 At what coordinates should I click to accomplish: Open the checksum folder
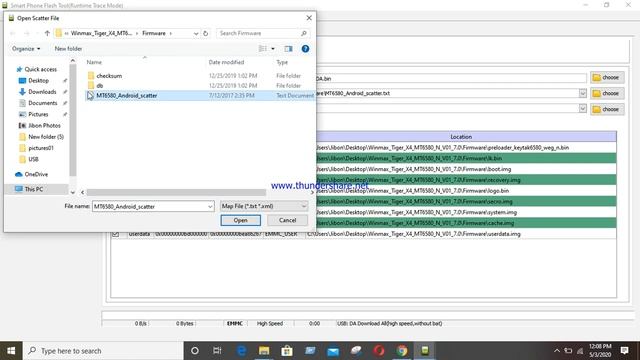(109, 76)
